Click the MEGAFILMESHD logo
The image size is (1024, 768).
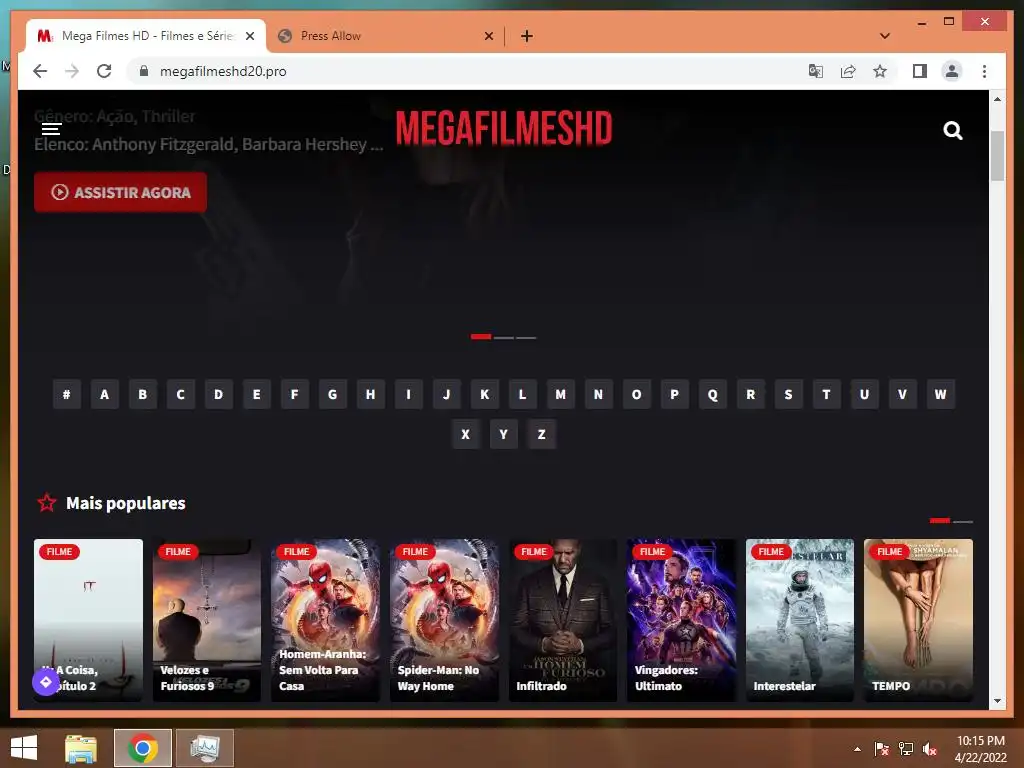click(504, 127)
